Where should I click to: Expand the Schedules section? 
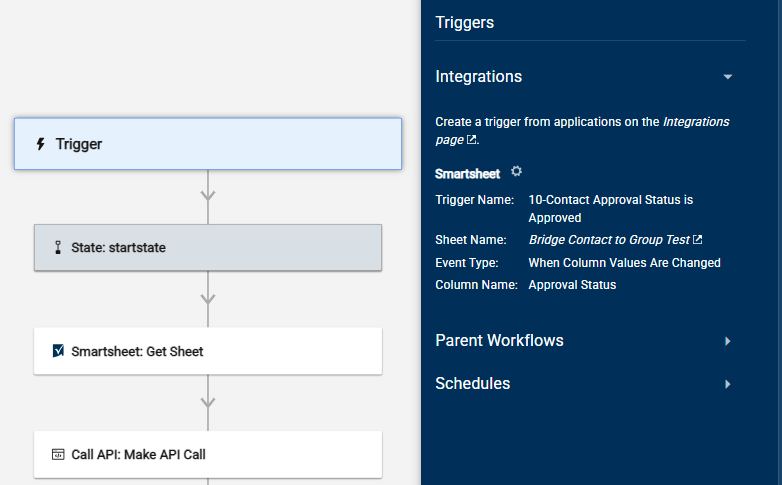[x=728, y=384]
